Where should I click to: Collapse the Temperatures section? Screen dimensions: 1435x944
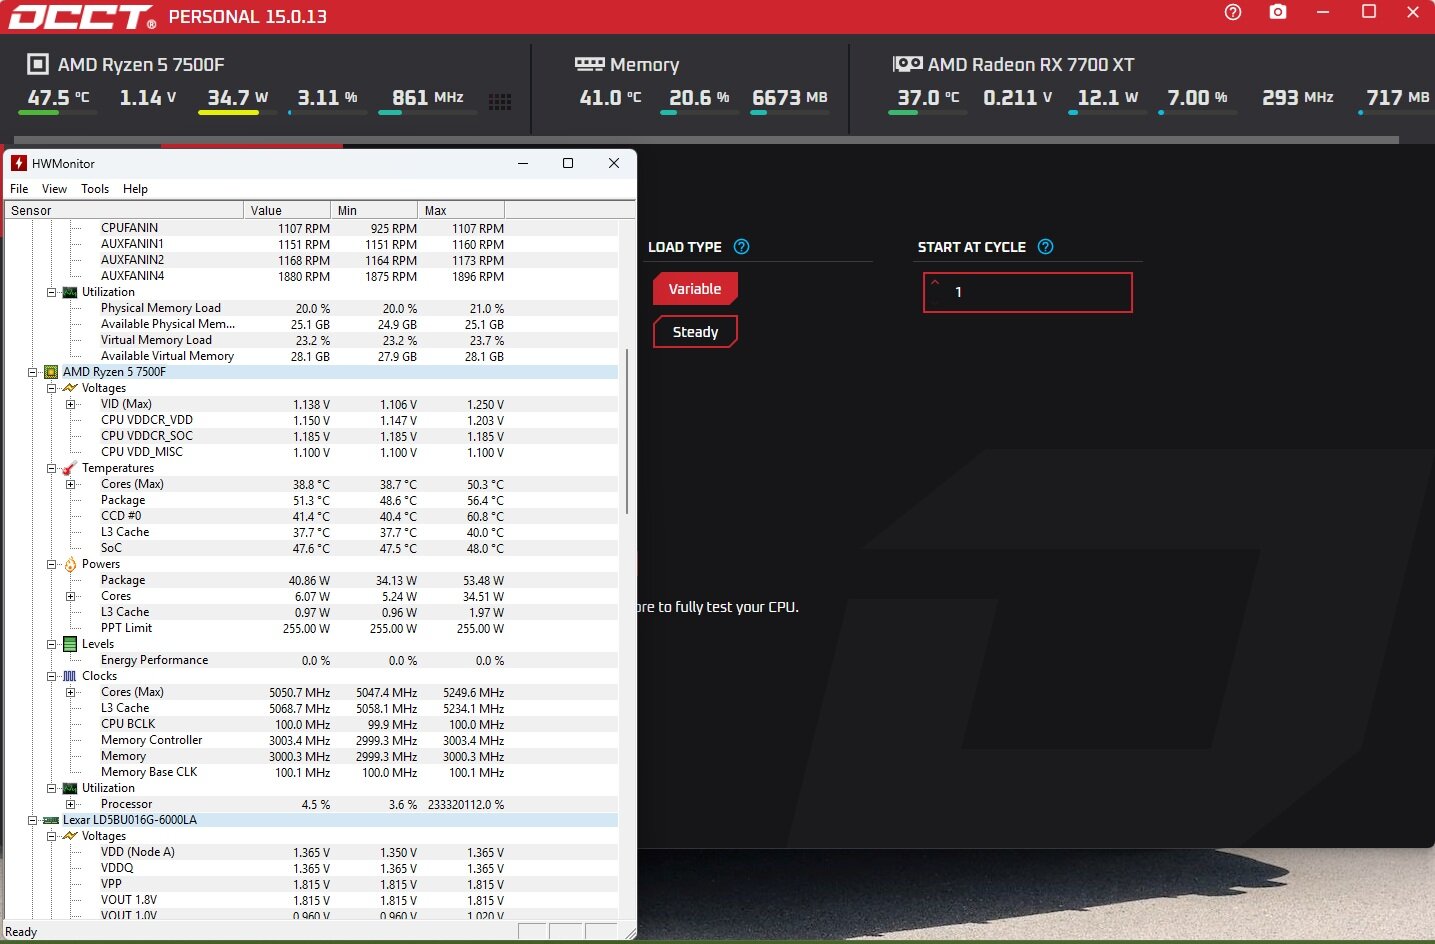coord(51,468)
